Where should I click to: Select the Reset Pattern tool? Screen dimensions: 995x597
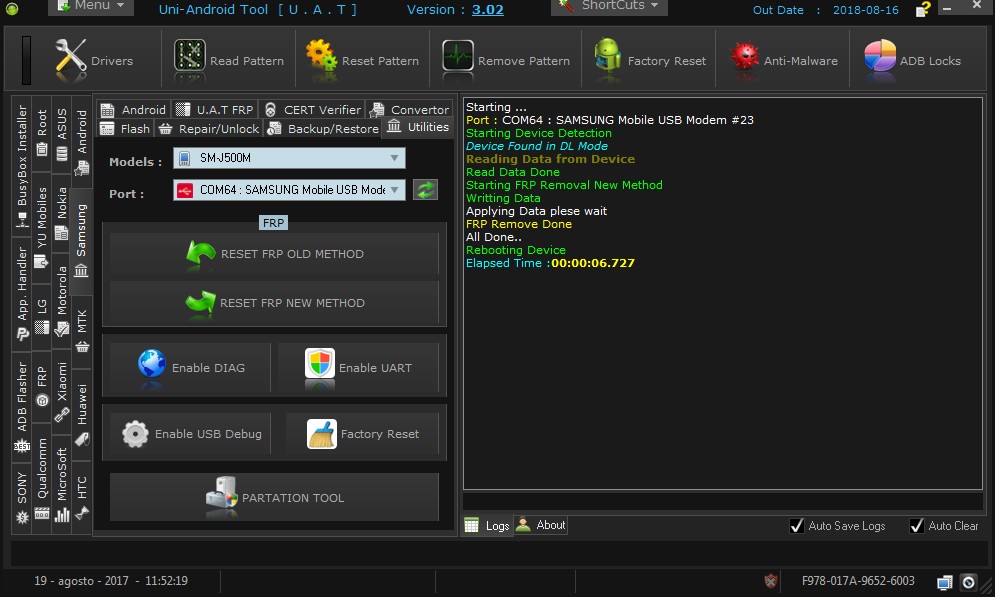362,61
